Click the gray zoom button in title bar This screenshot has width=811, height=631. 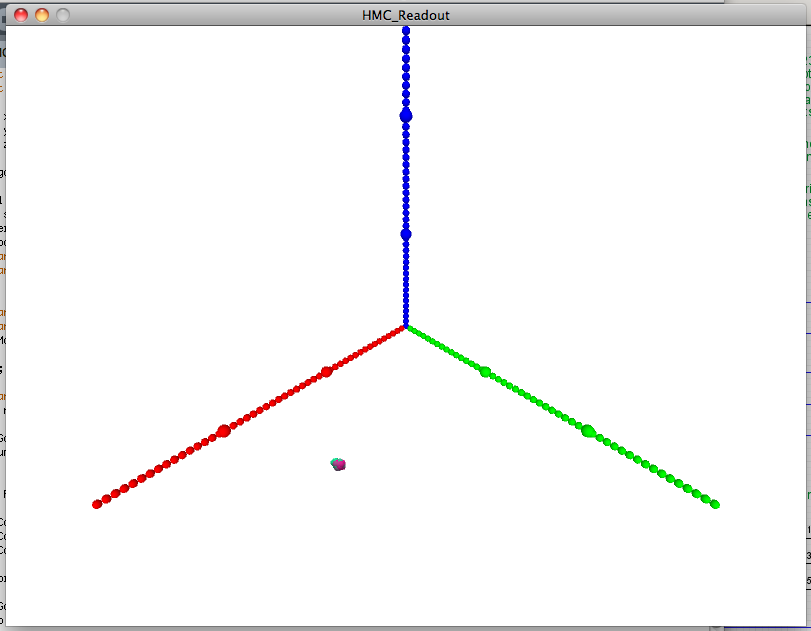click(63, 15)
